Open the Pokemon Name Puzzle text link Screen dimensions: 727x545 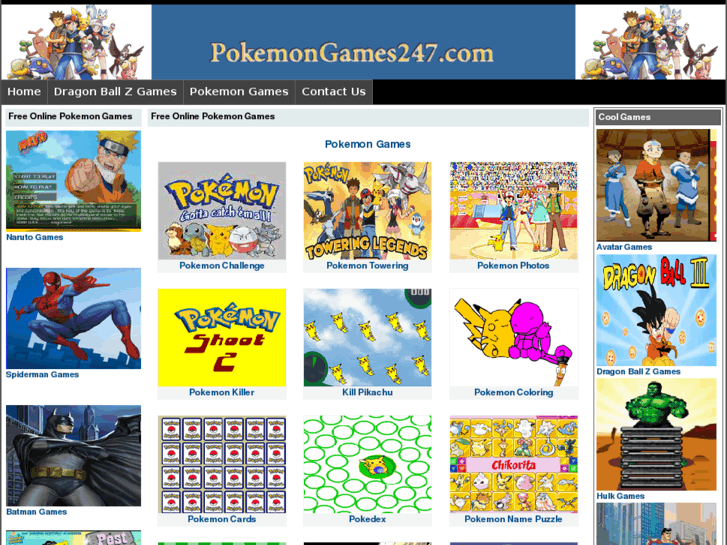pyautogui.click(x=514, y=519)
